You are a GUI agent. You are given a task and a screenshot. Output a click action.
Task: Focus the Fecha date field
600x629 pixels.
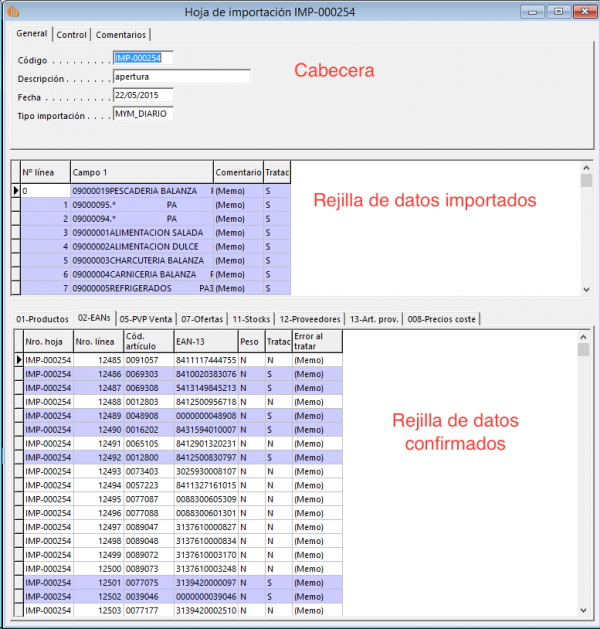point(143,95)
